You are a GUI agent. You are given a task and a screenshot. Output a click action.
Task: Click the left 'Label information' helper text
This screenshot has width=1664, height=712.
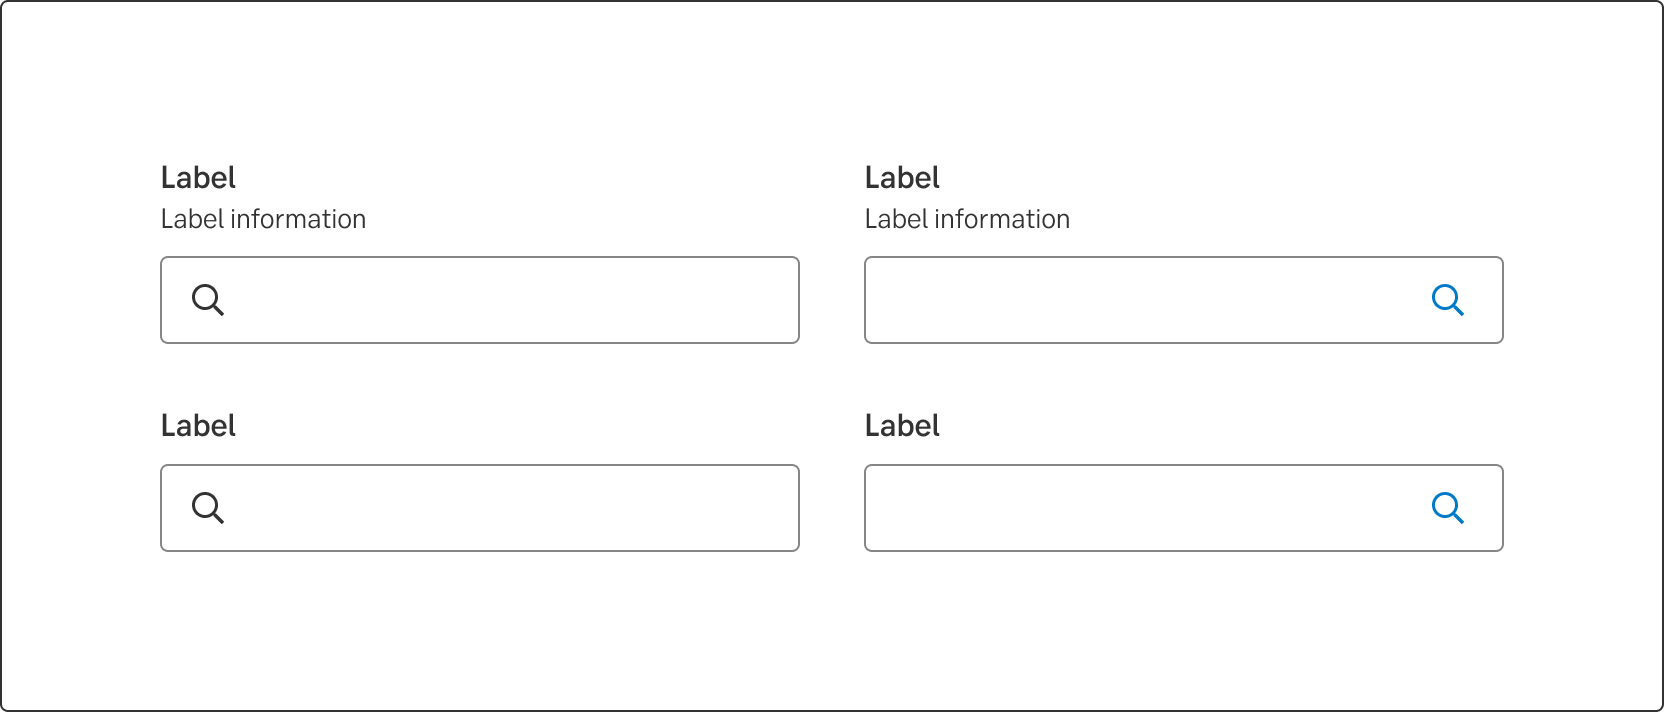(263, 219)
